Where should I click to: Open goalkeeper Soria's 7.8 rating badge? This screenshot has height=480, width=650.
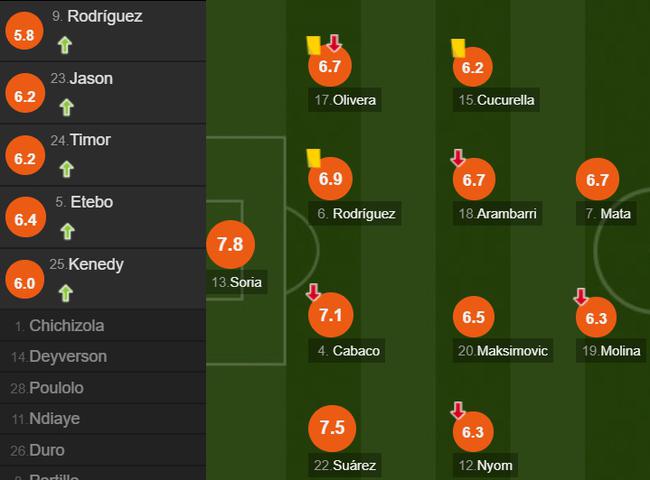click(230, 244)
